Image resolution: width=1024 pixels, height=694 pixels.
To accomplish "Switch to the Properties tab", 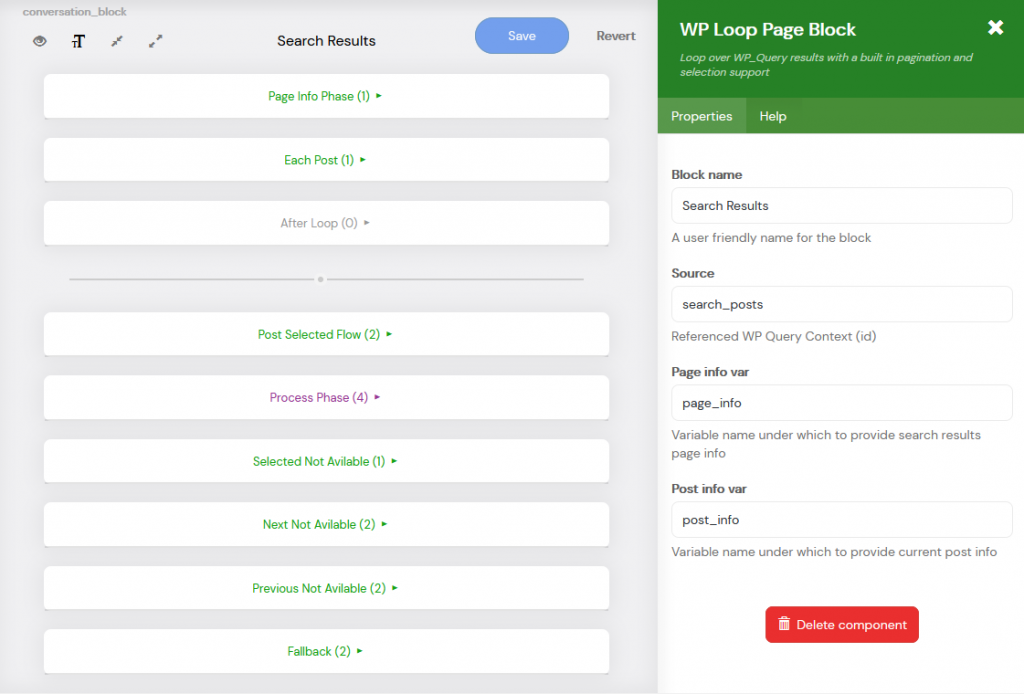I will click(701, 116).
